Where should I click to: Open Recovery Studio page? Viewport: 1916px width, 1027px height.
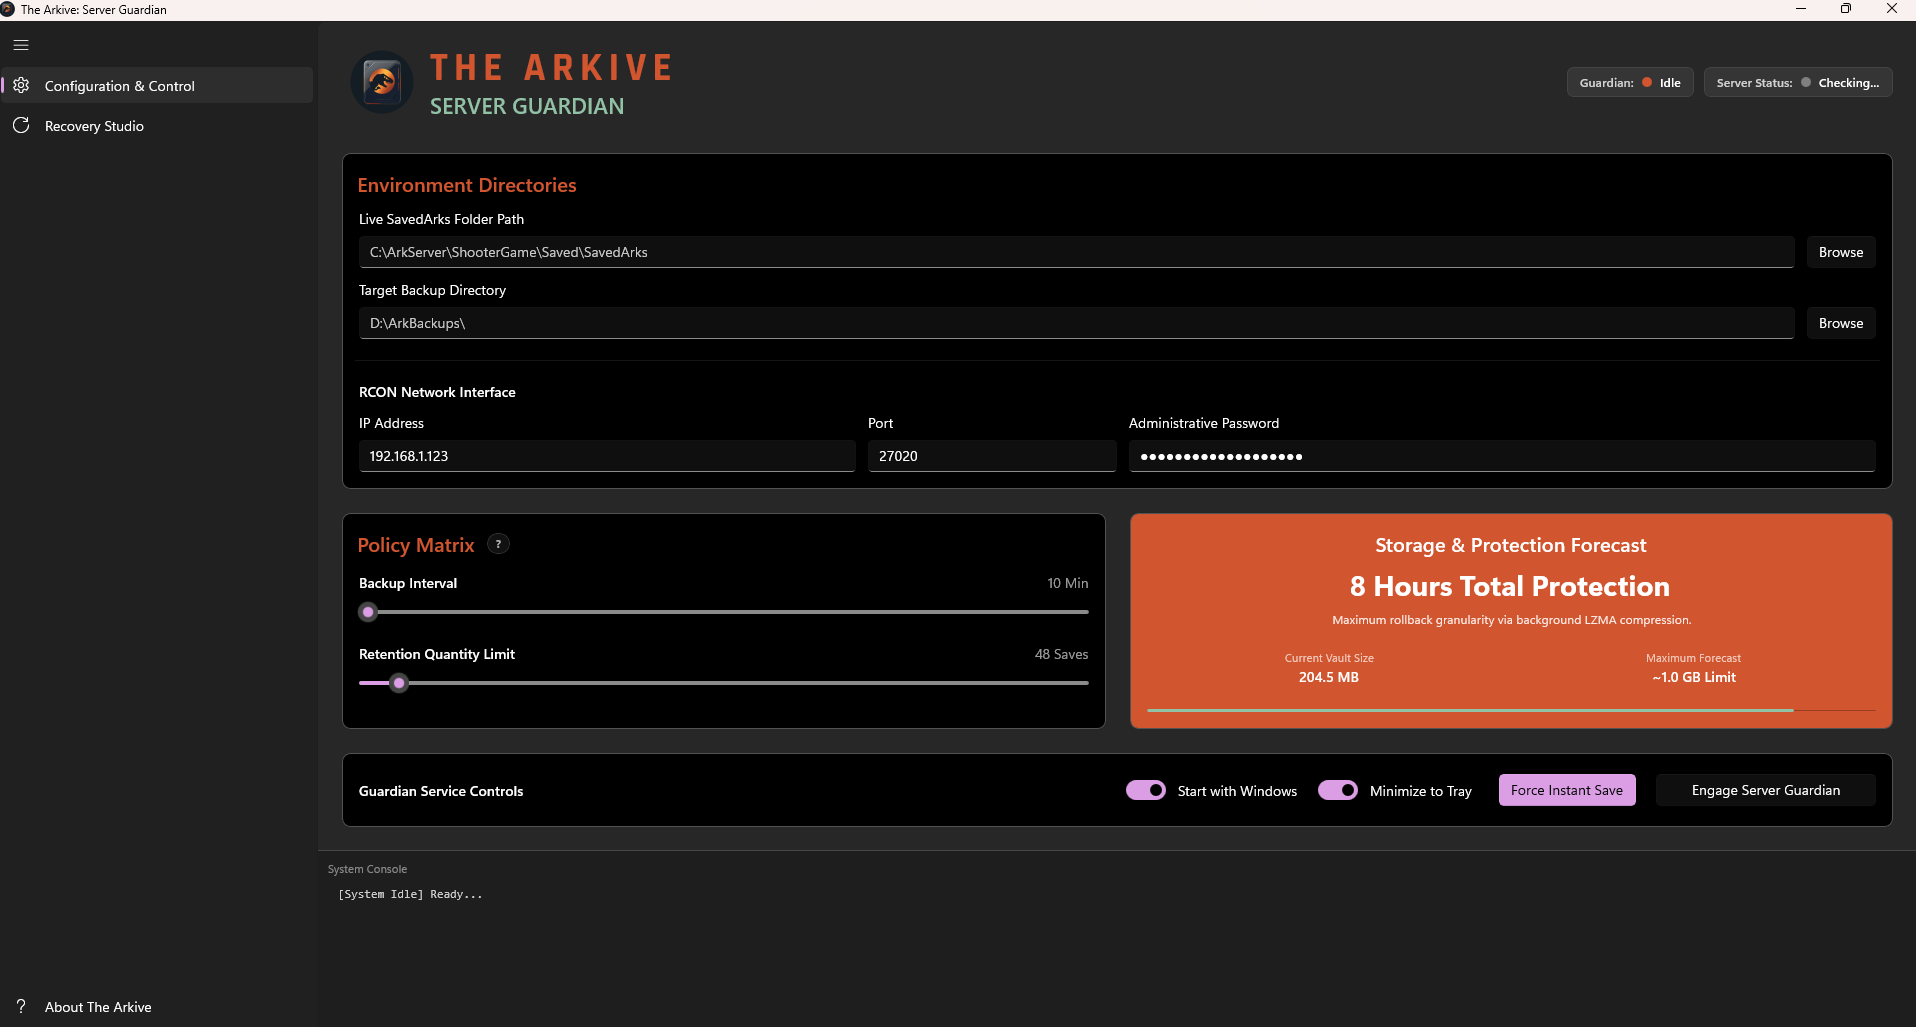(x=158, y=126)
